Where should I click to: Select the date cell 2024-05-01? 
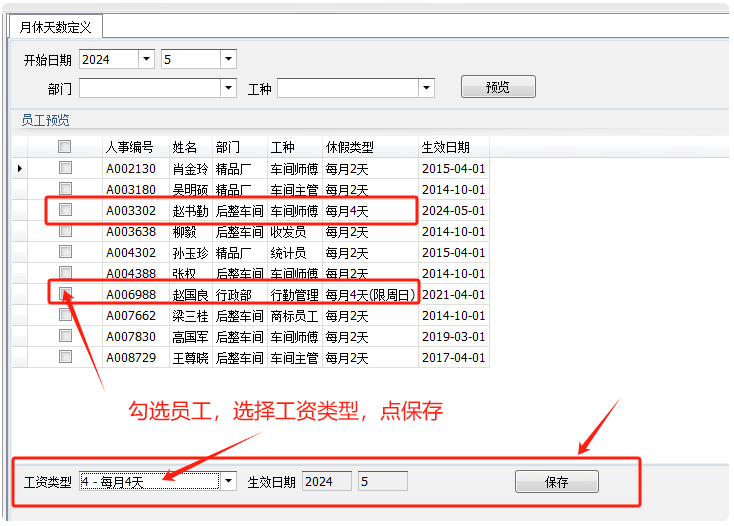[x=454, y=211]
